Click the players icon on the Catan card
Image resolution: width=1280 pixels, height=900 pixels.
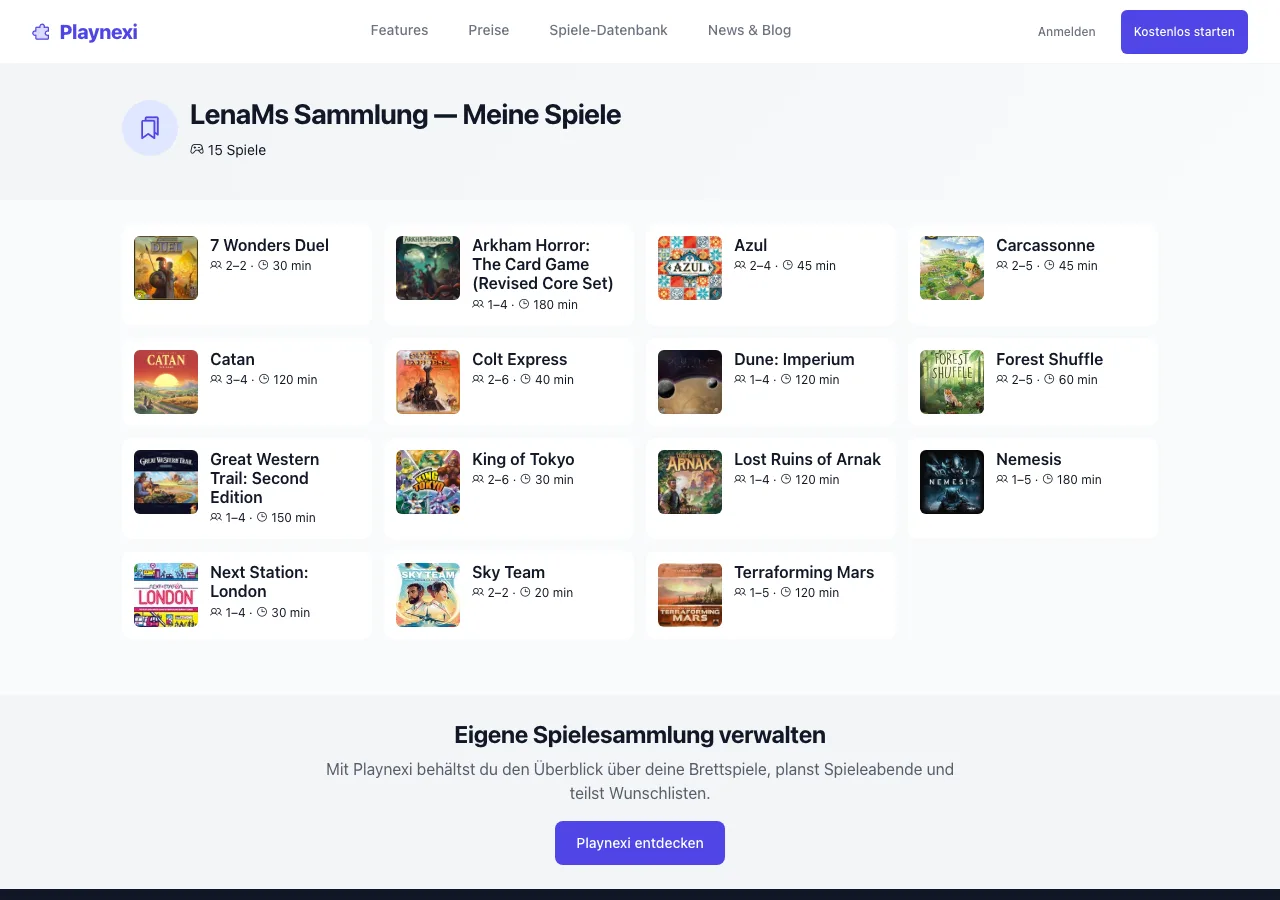click(x=216, y=379)
